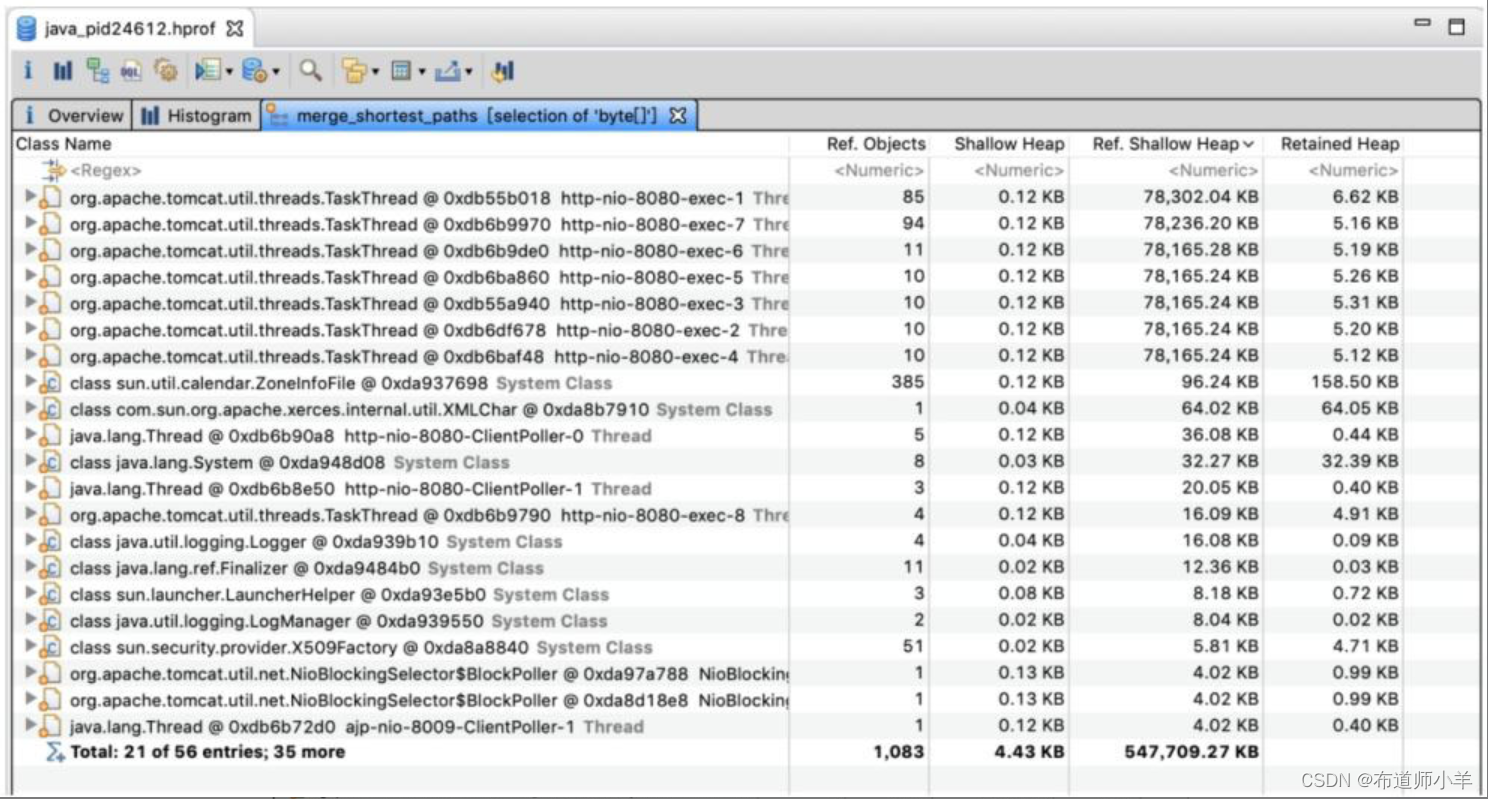Screen dimensions: 1488x799
Task: Click the class icon of X509Factory row
Action: pyautogui.click(x=50, y=647)
